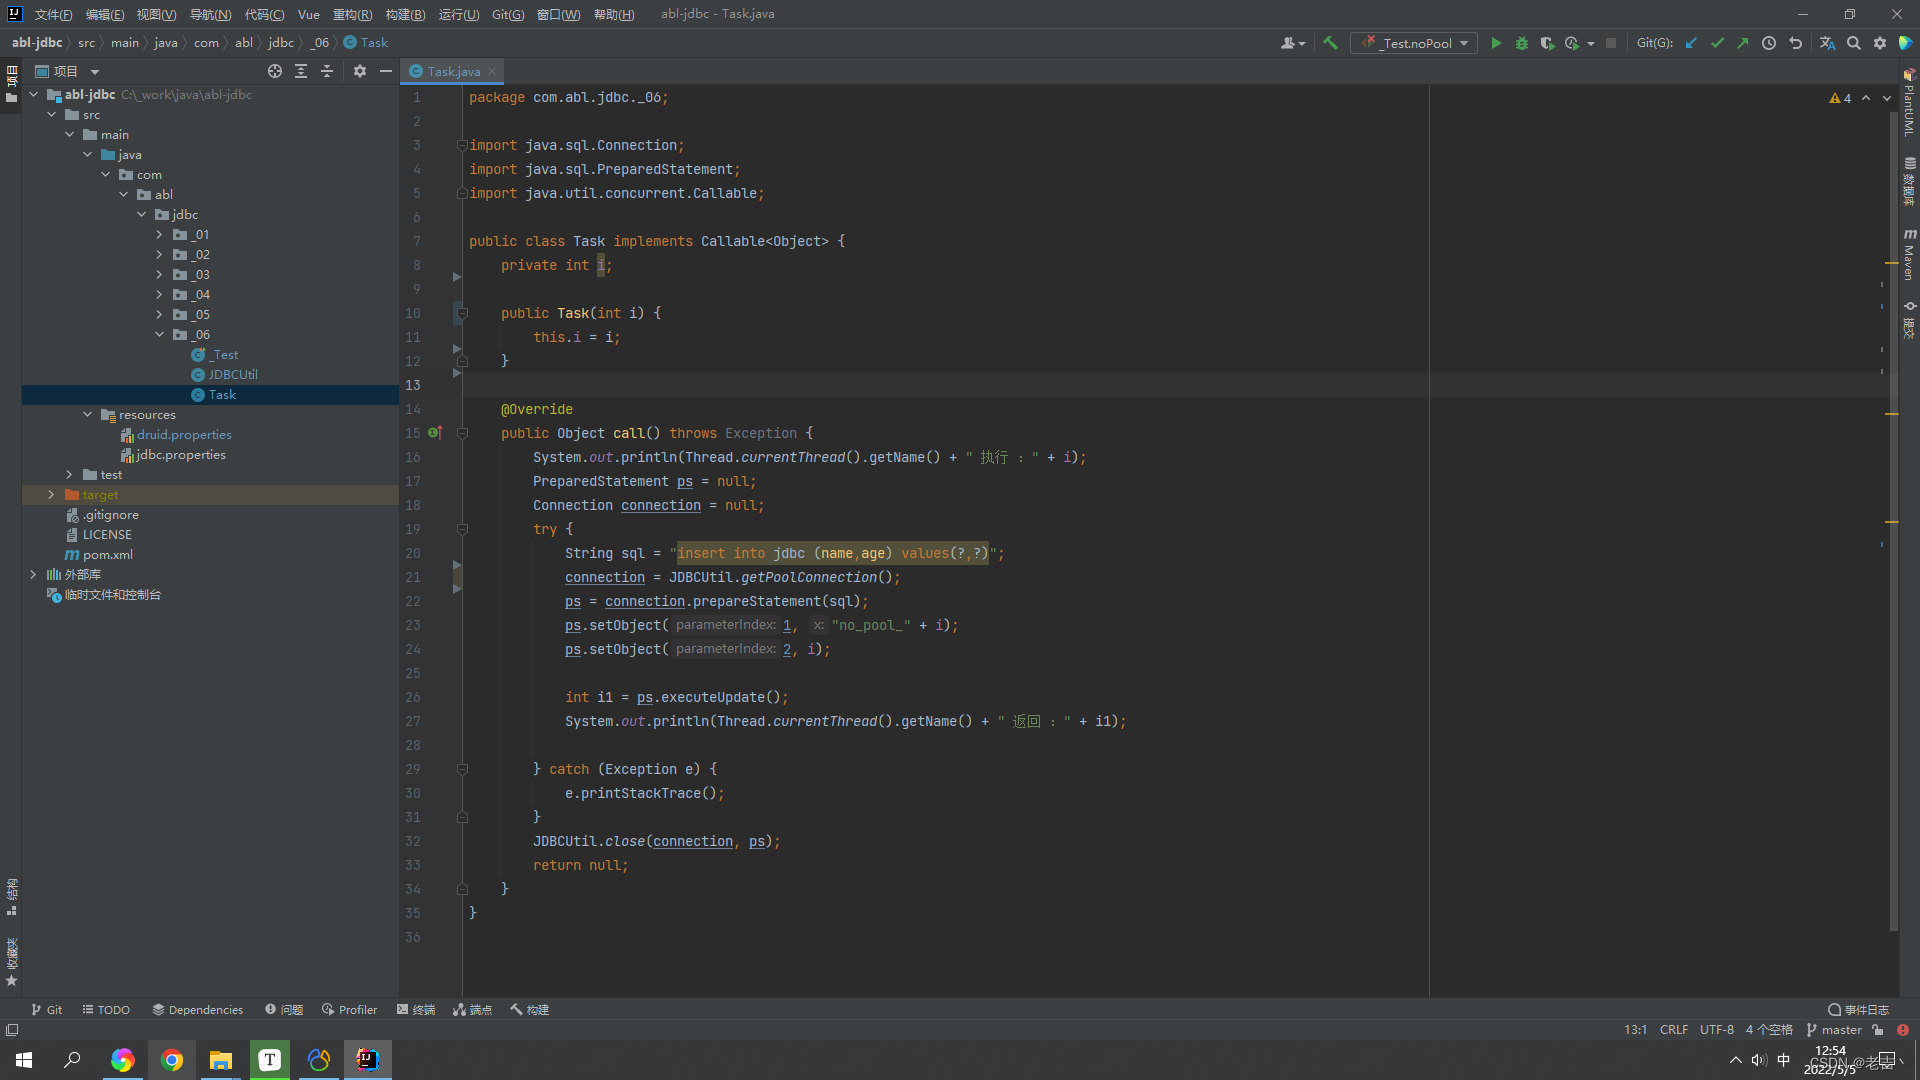Viewport: 1920px width, 1080px height.
Task: Open the Git menu
Action: point(508,14)
